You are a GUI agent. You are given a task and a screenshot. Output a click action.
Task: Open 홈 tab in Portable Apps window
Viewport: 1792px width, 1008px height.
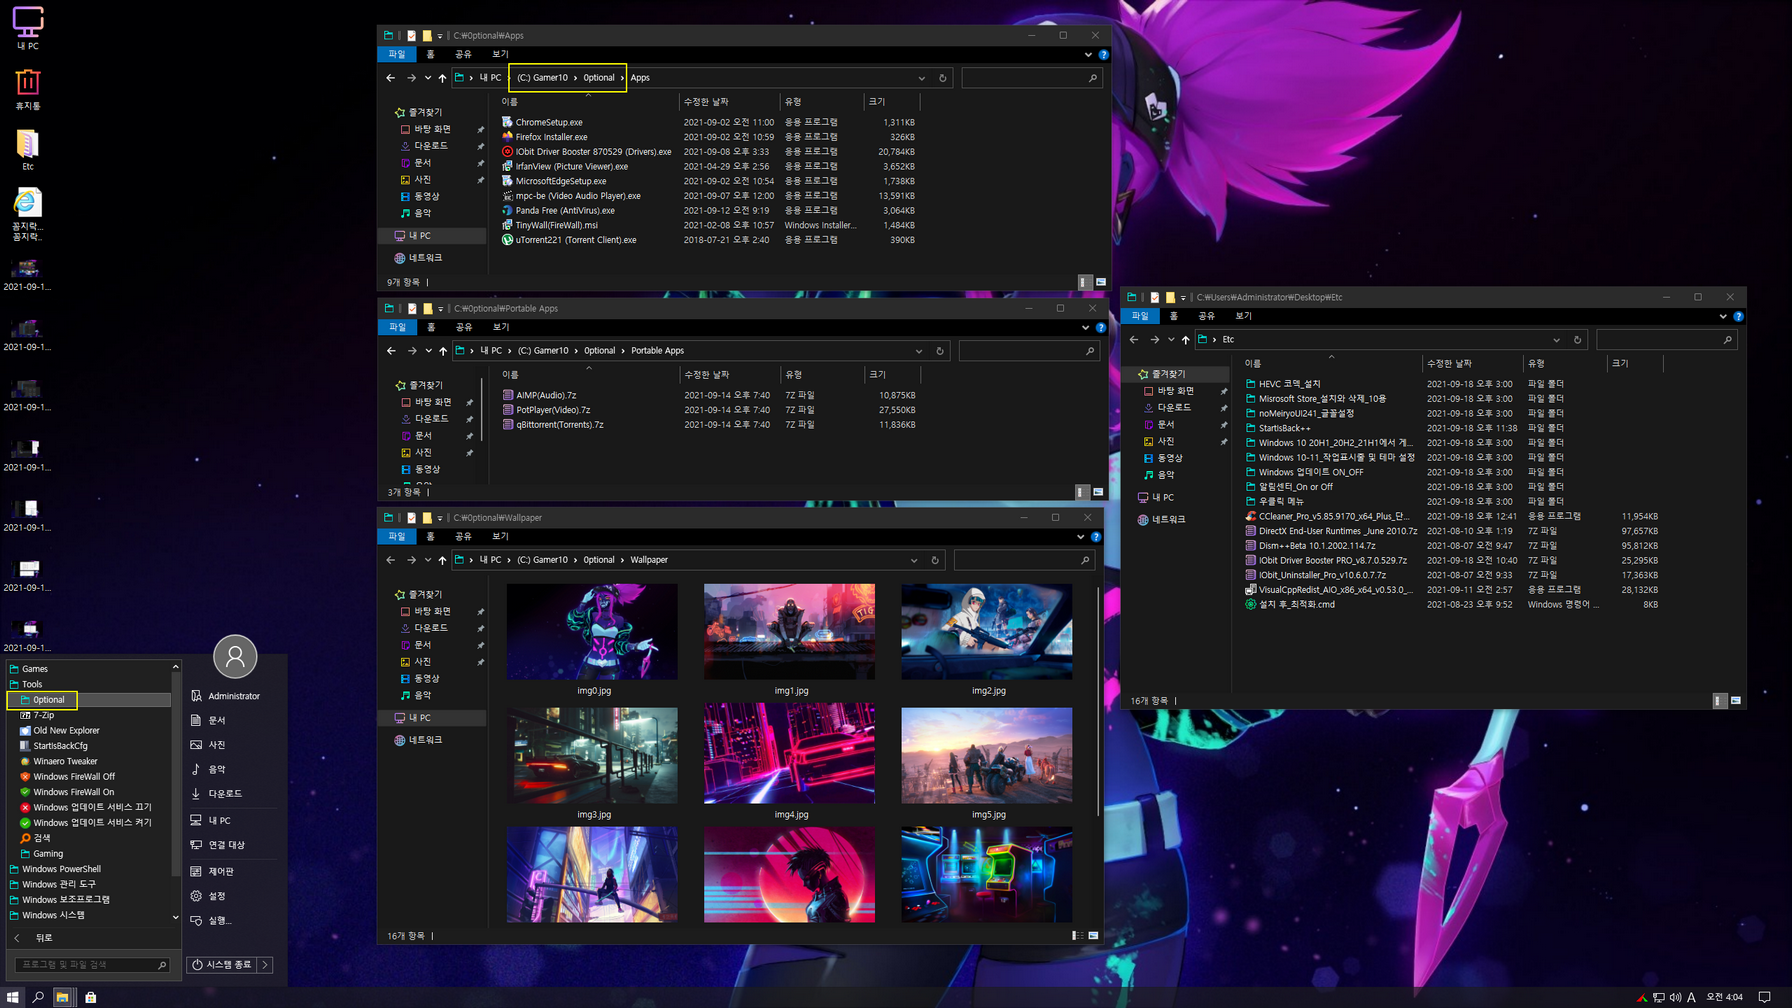[431, 327]
